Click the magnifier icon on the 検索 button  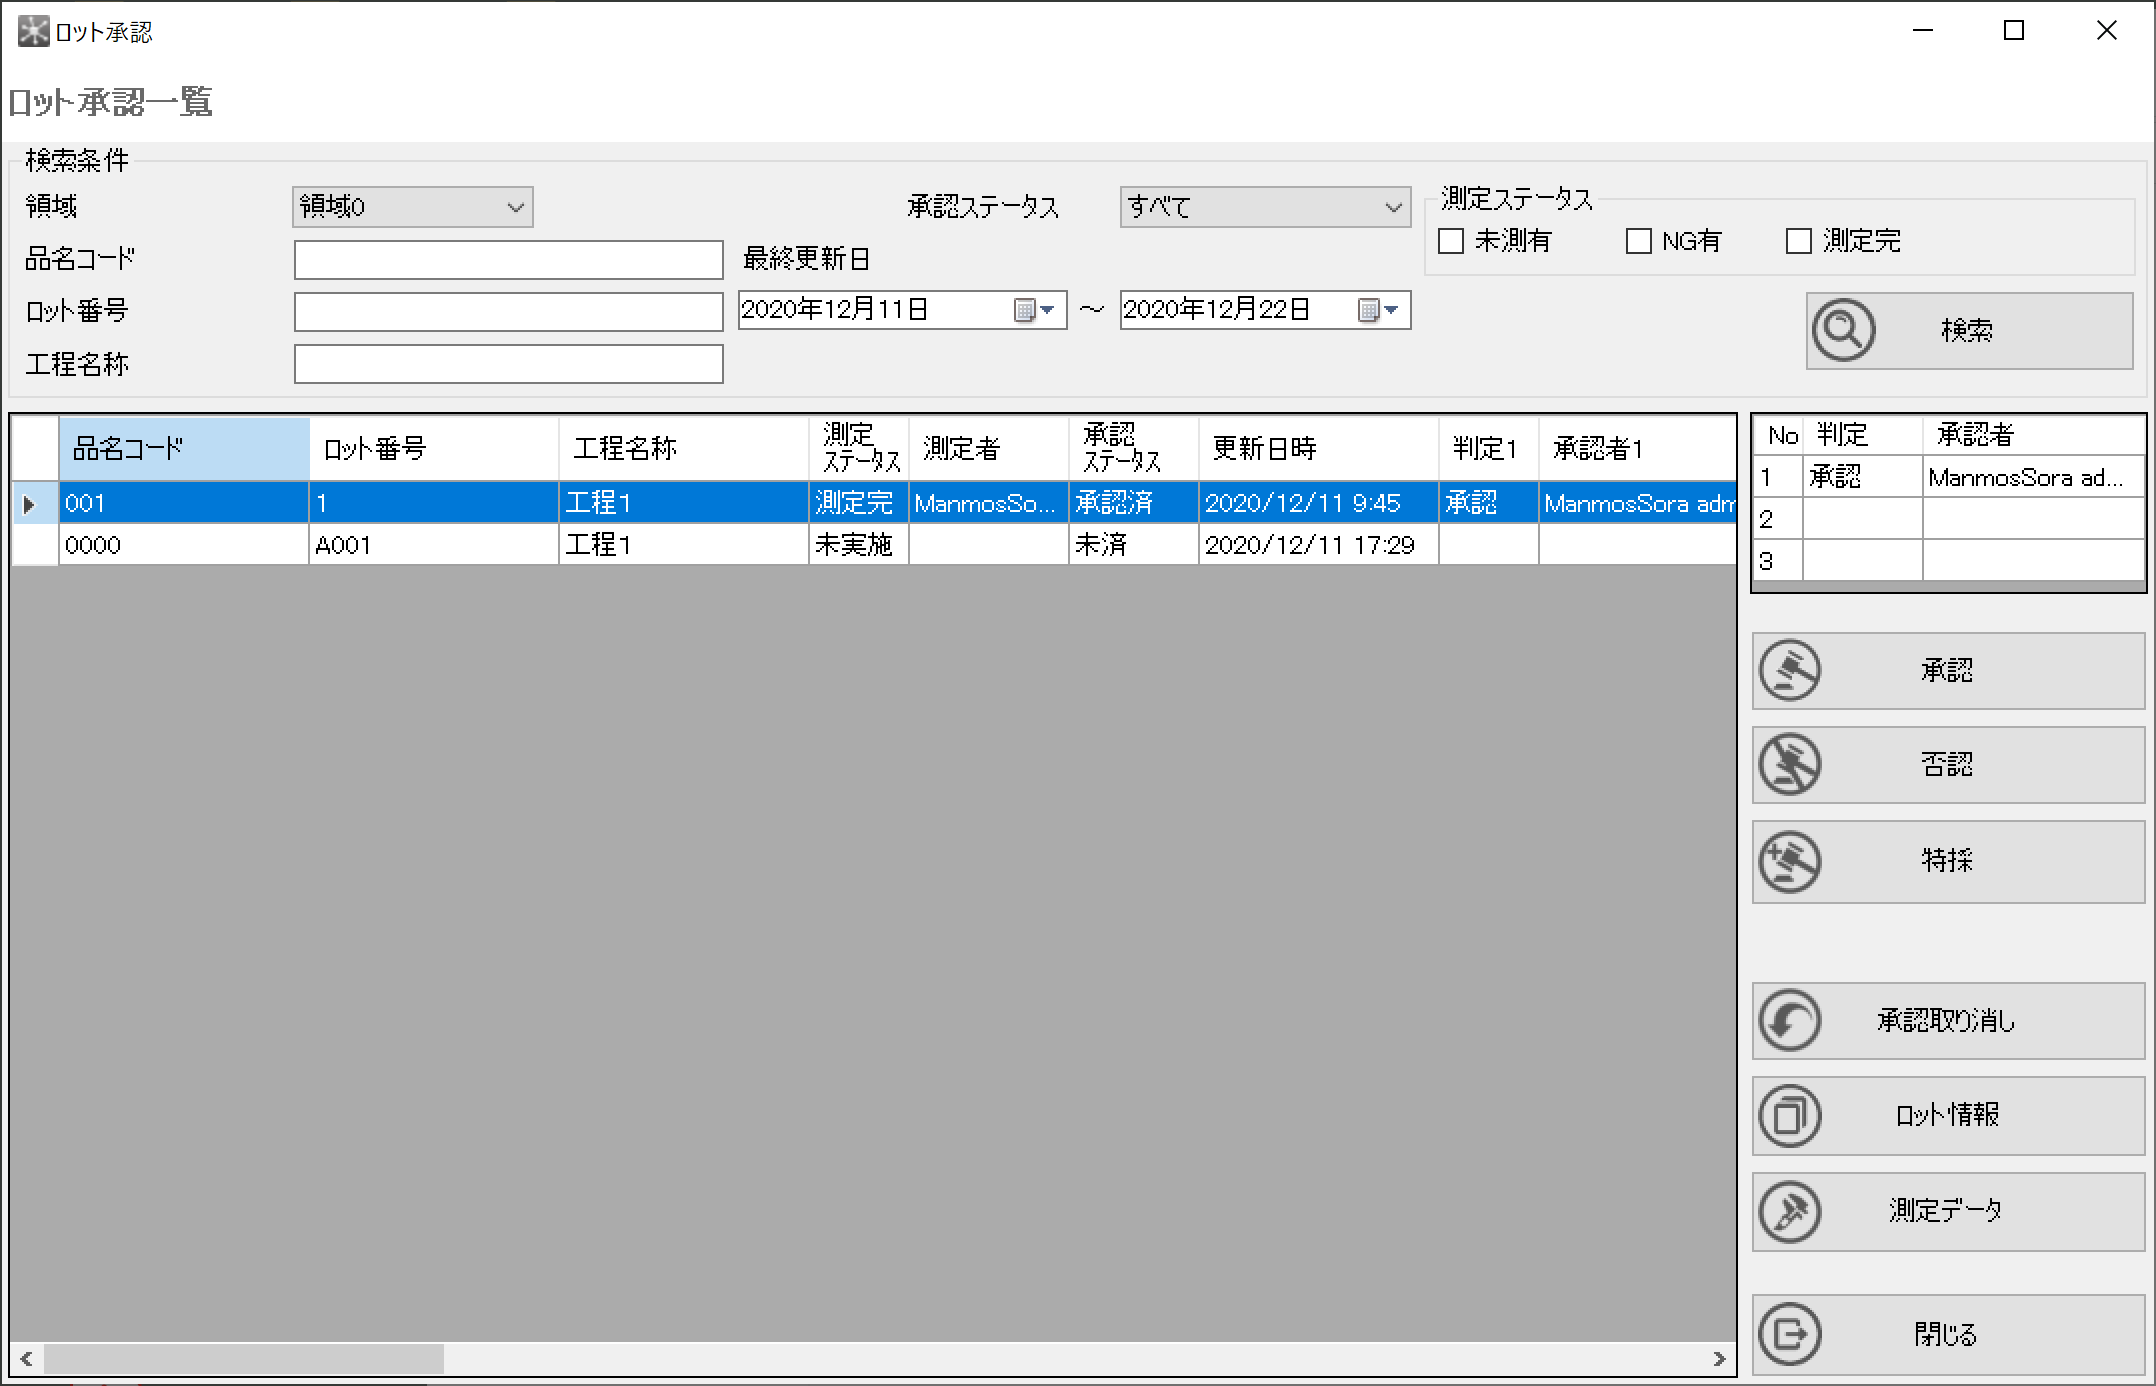pos(1843,330)
